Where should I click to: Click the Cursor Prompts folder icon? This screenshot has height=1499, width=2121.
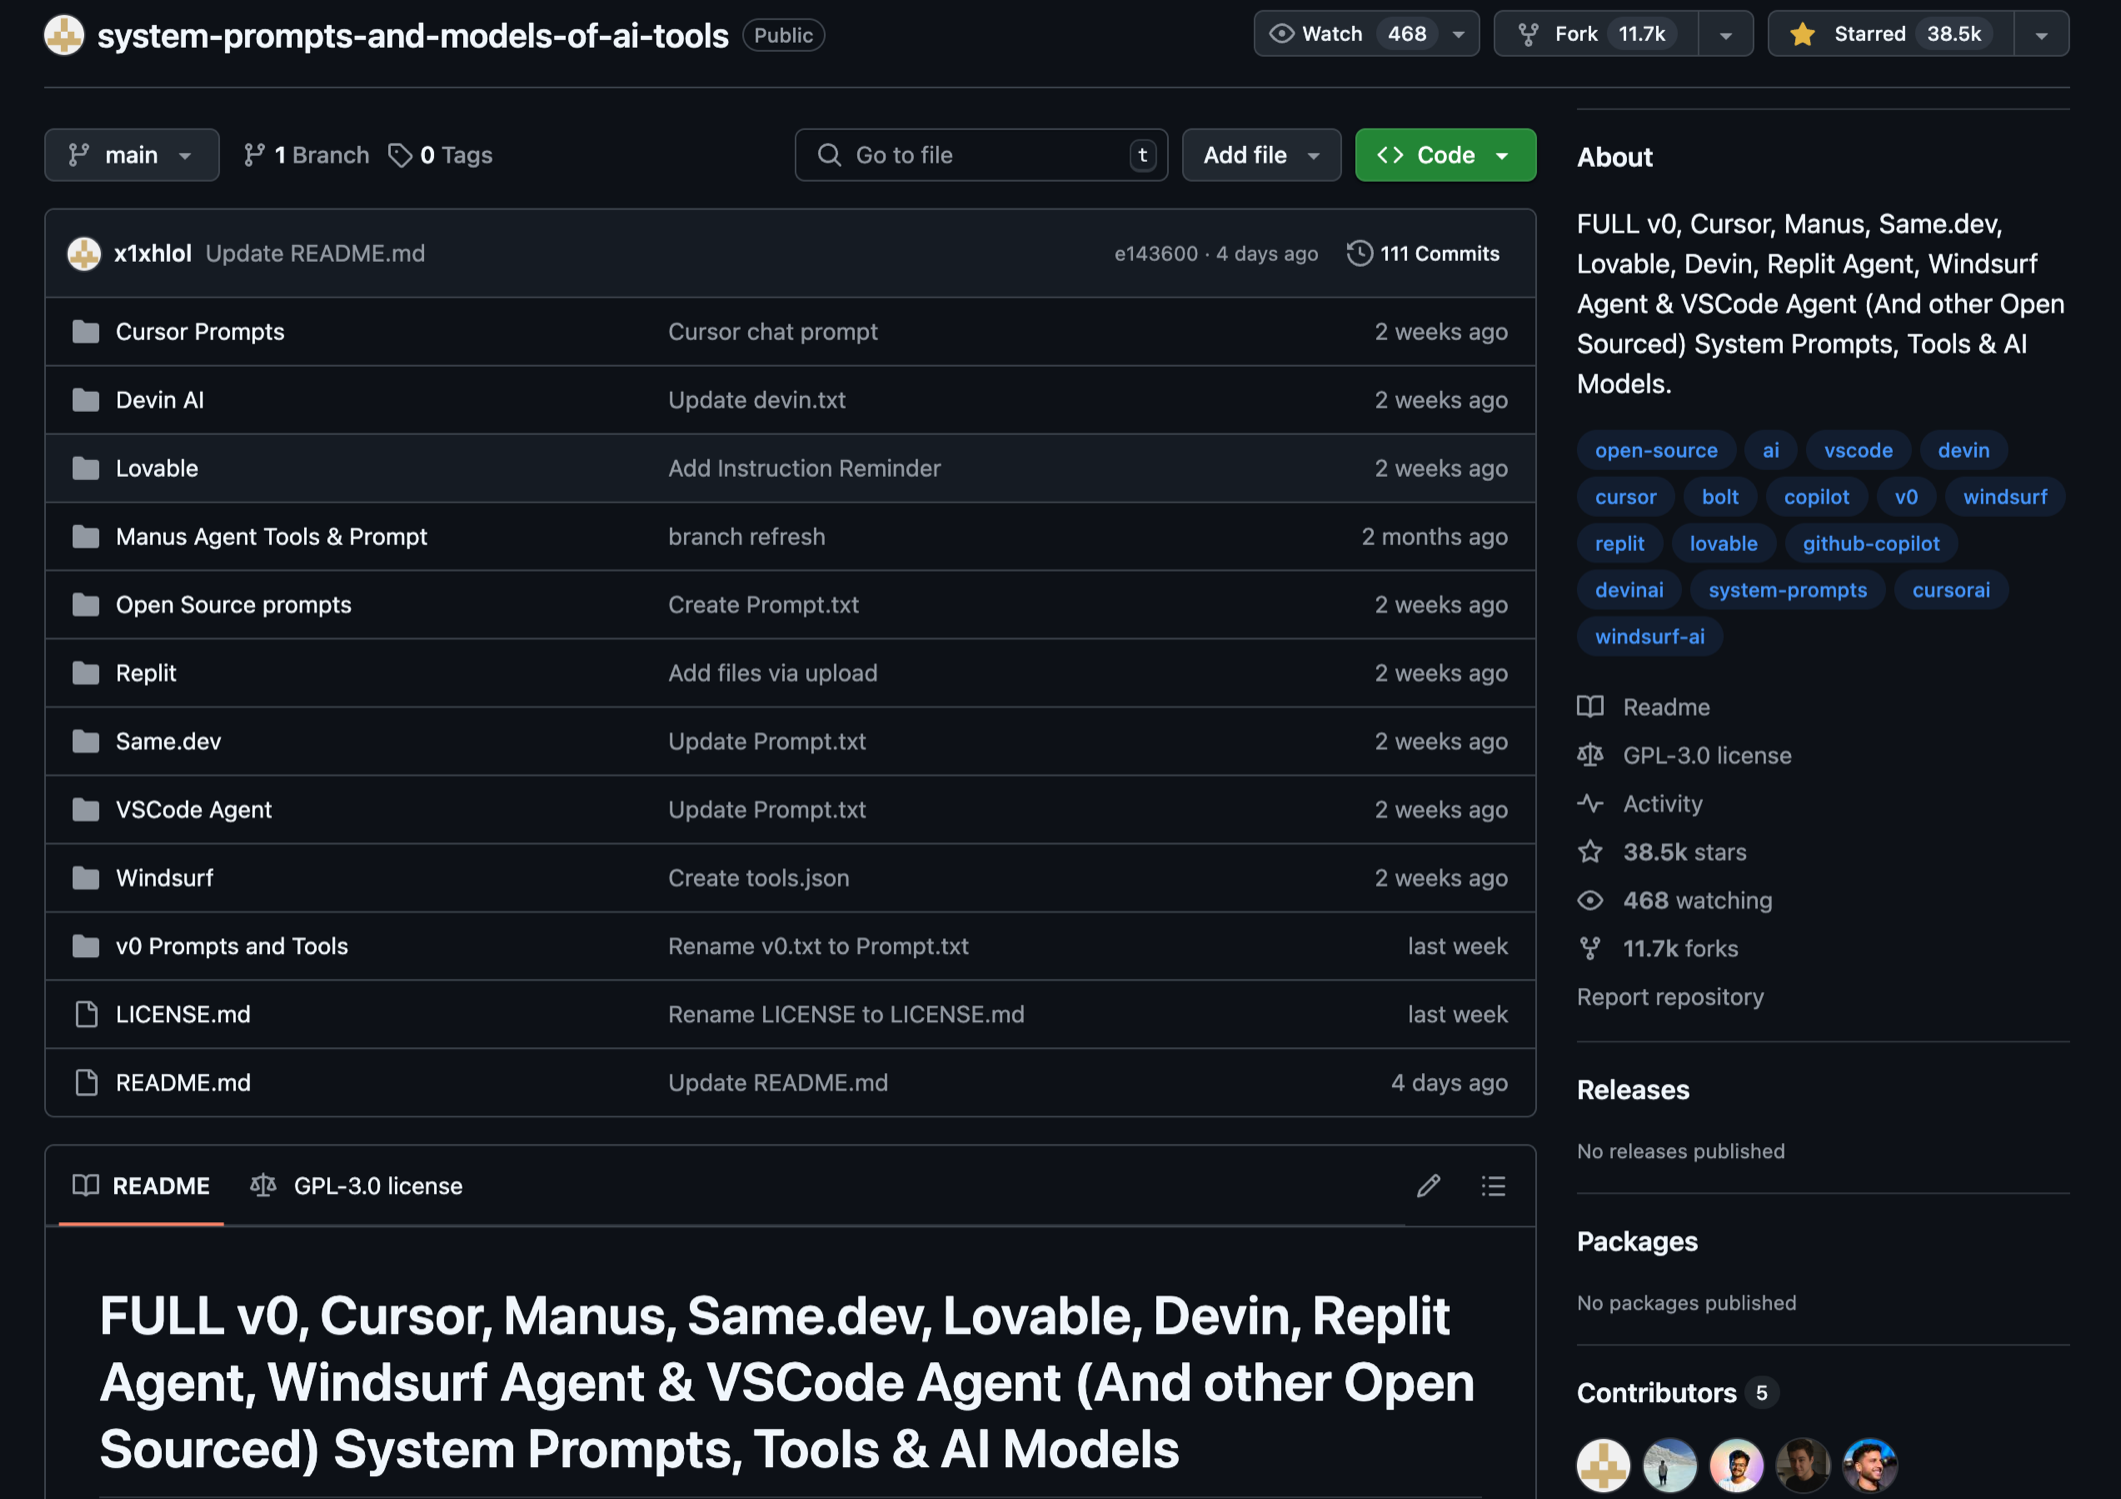point(86,331)
